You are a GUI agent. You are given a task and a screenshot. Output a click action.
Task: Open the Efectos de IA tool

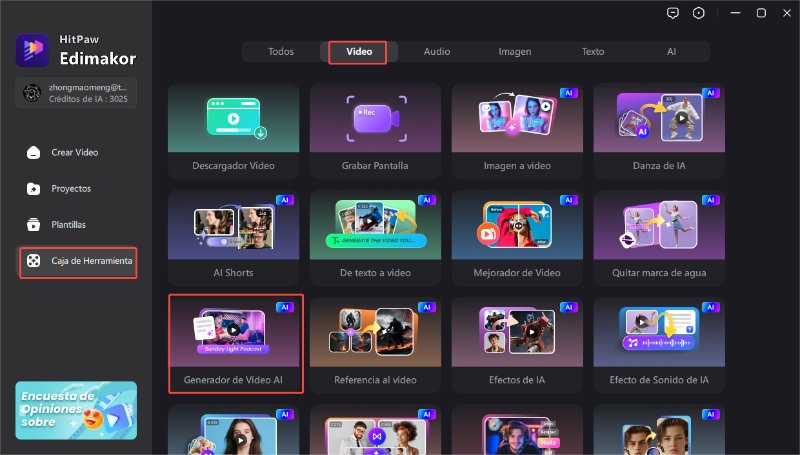coord(517,345)
